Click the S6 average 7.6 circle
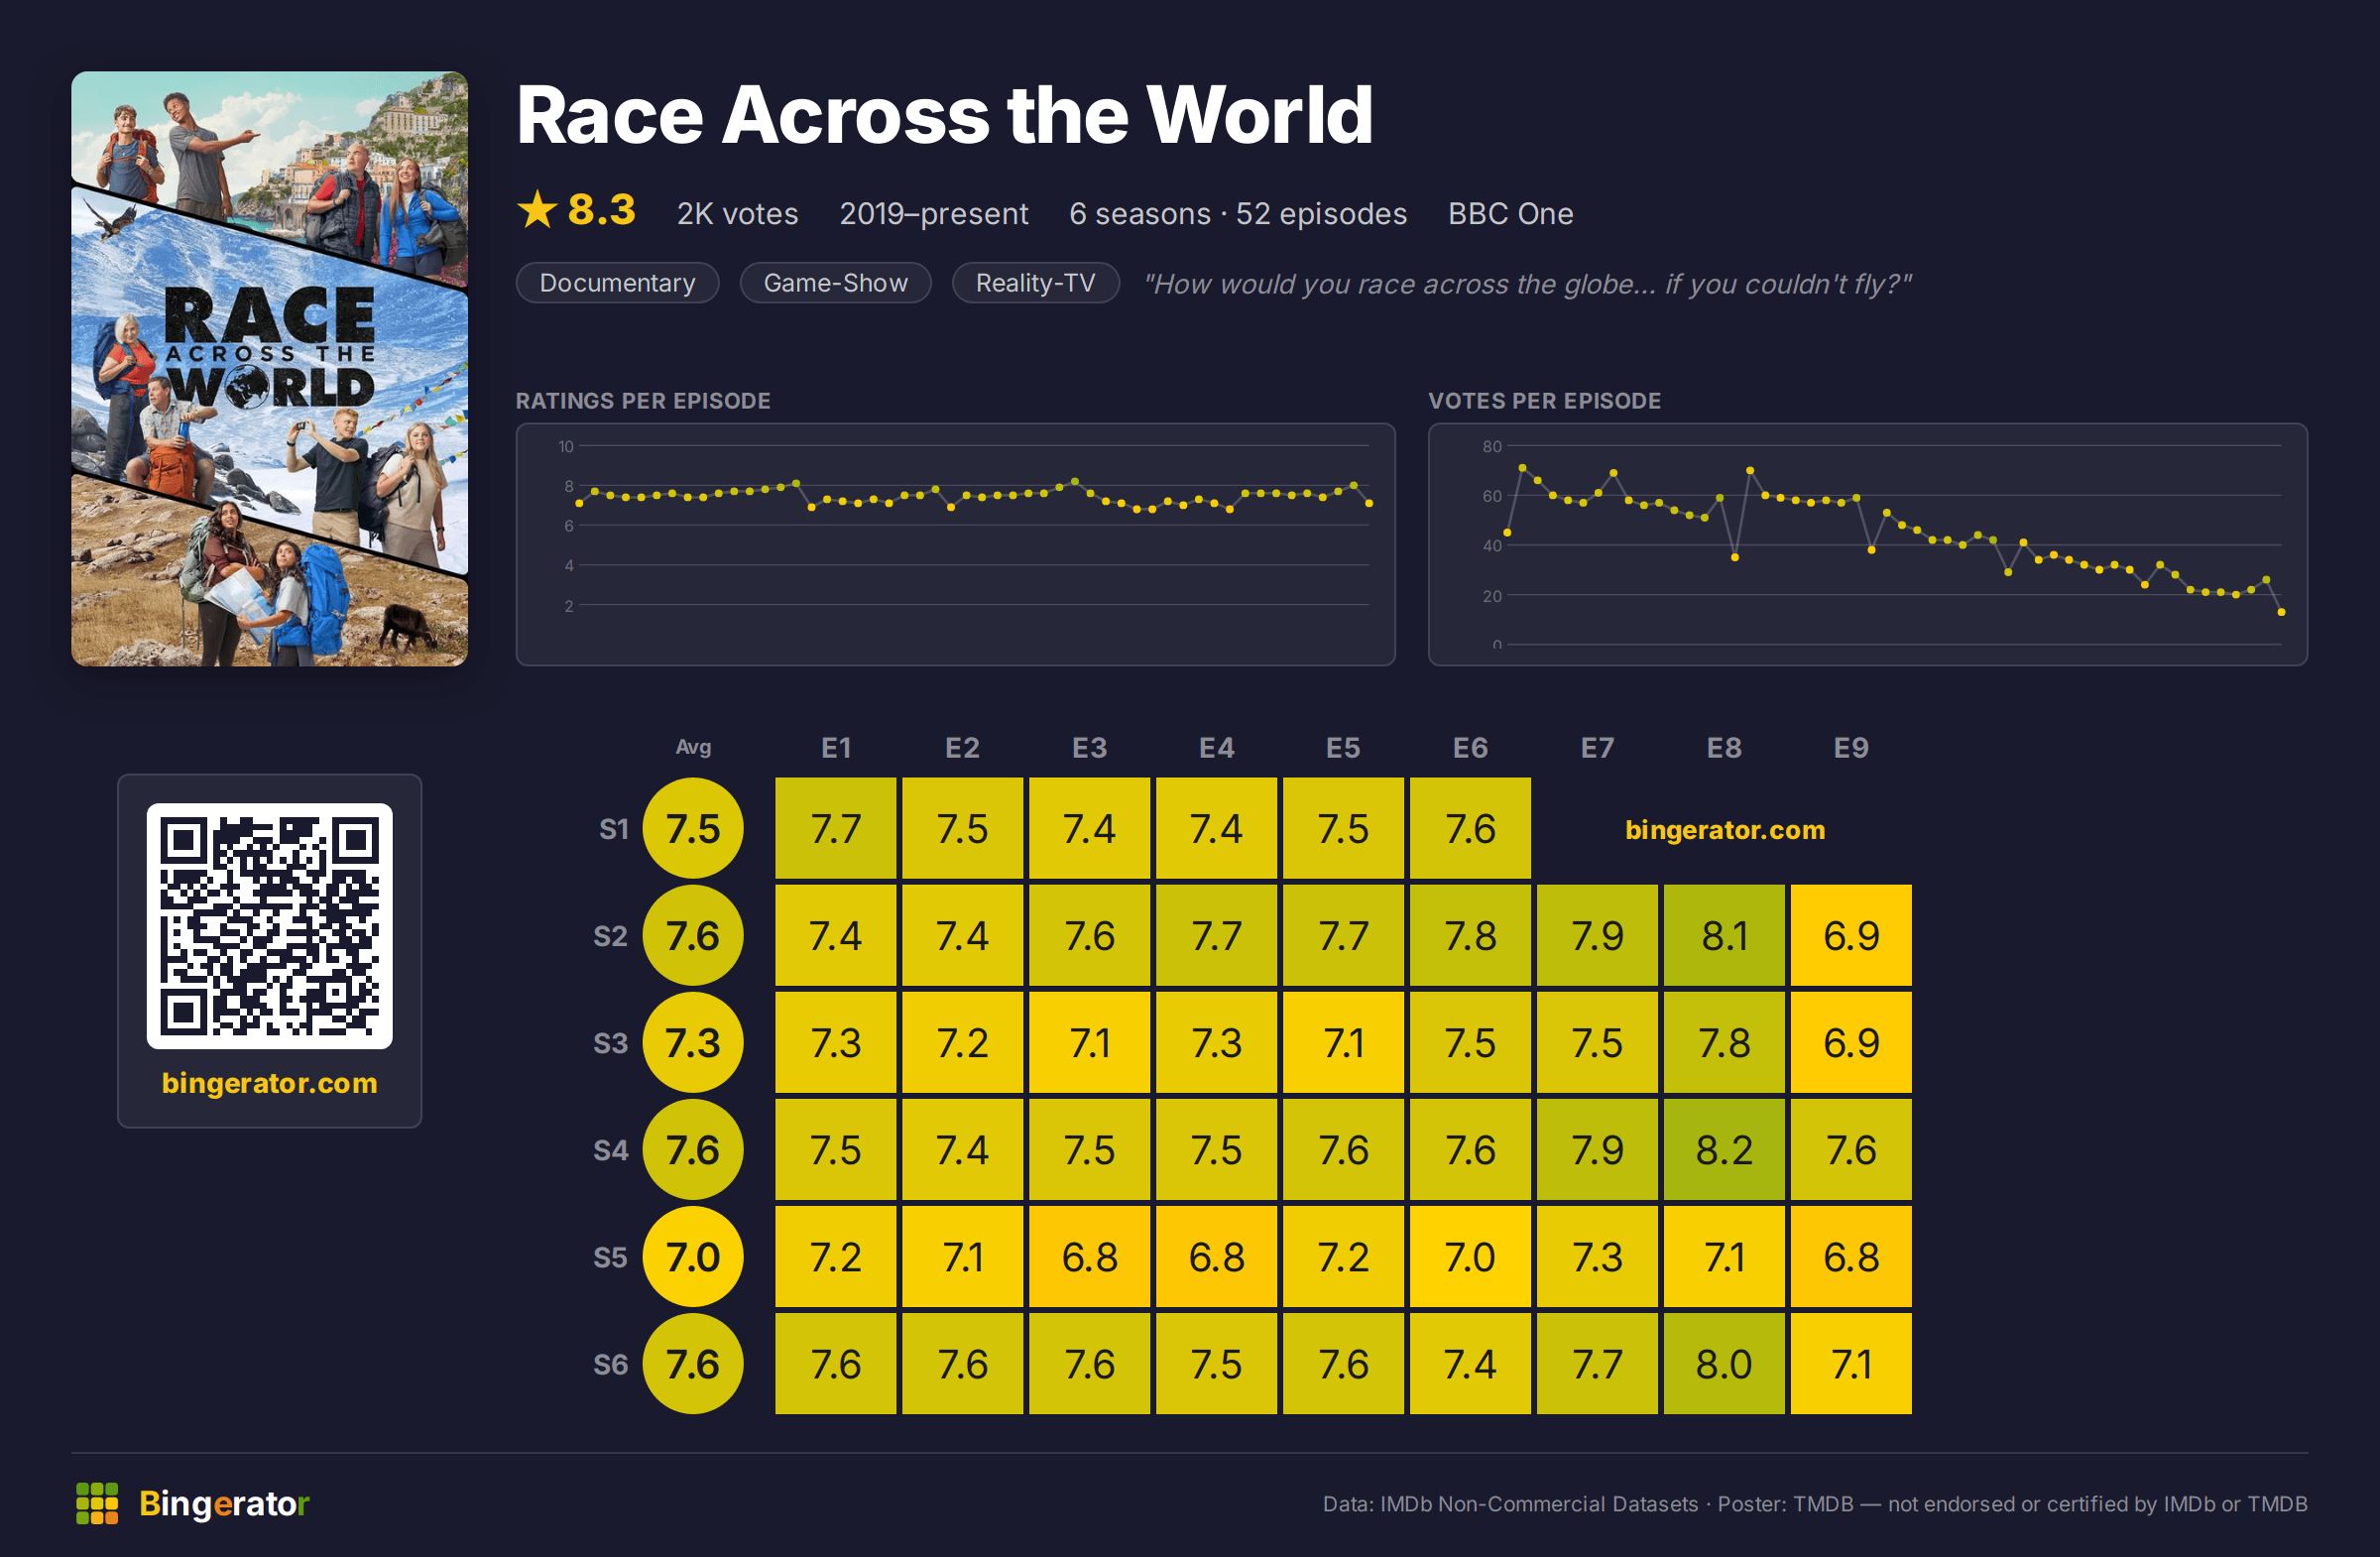2380x1557 pixels. click(x=693, y=1363)
